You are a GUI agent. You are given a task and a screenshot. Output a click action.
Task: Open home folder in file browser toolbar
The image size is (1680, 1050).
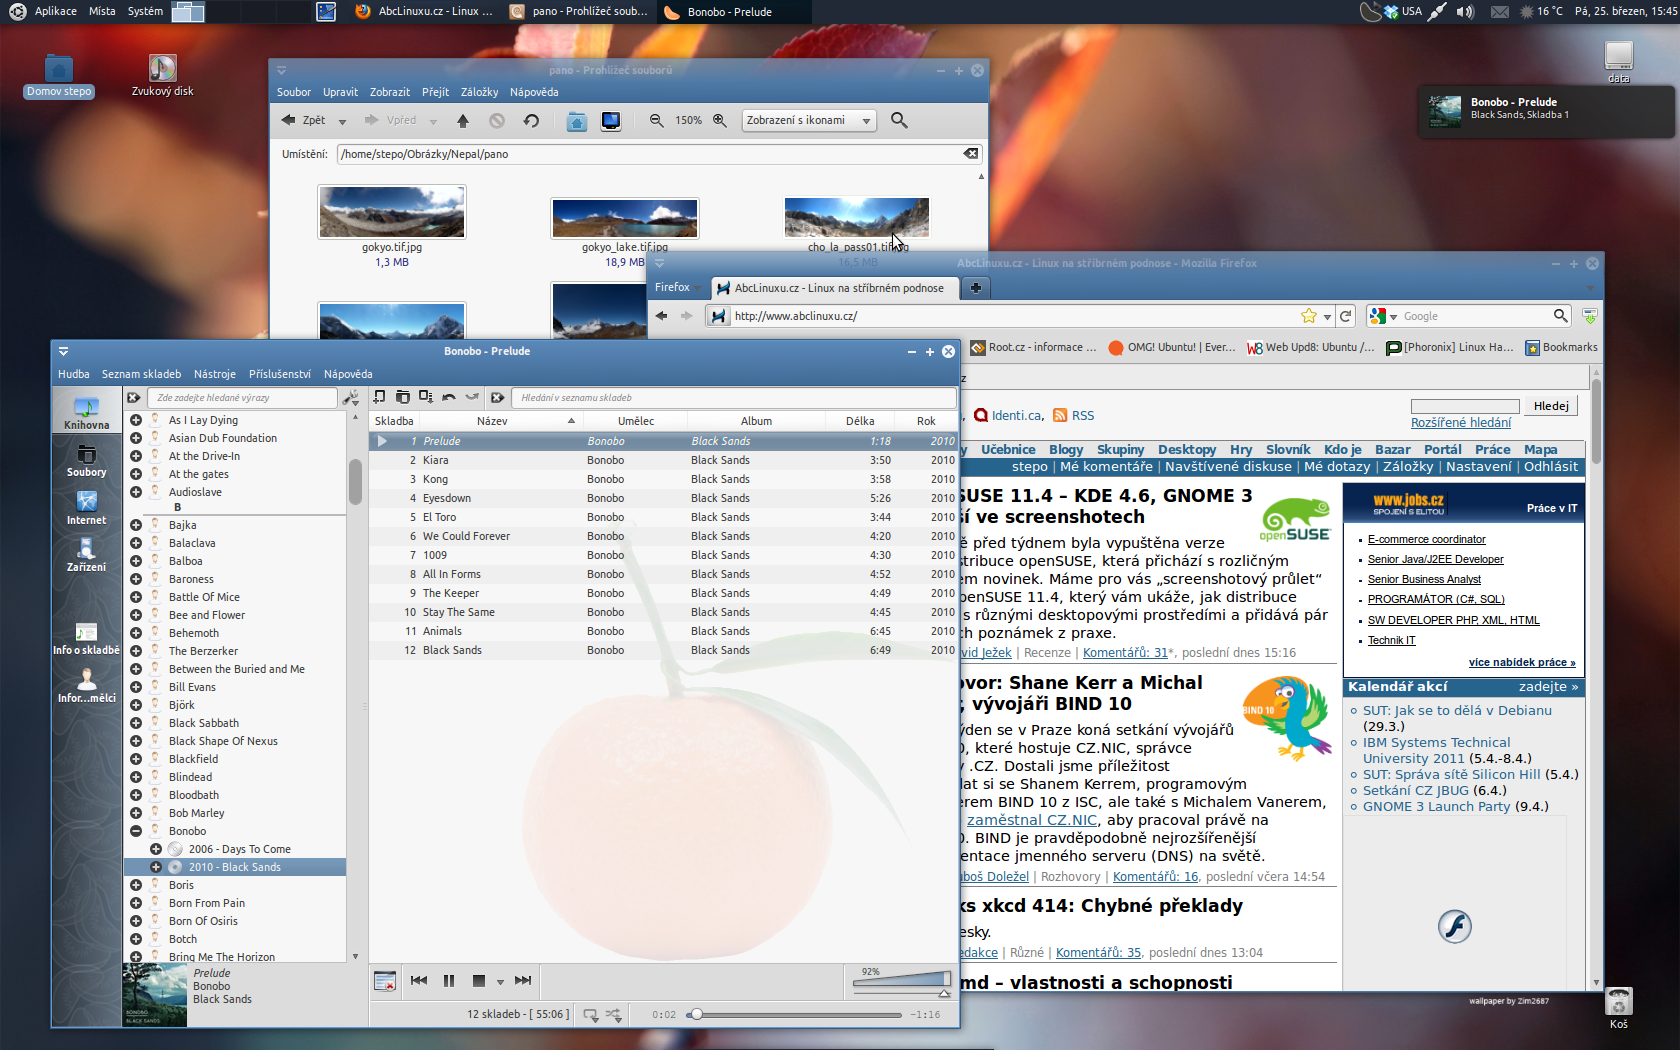coord(577,121)
